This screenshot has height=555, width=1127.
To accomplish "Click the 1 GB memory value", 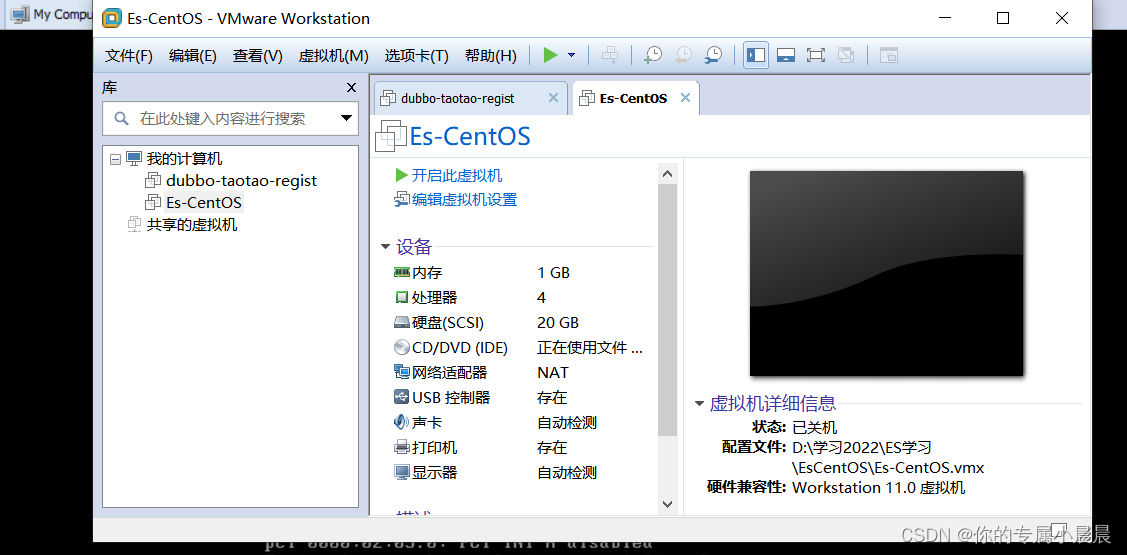I will point(553,272).
